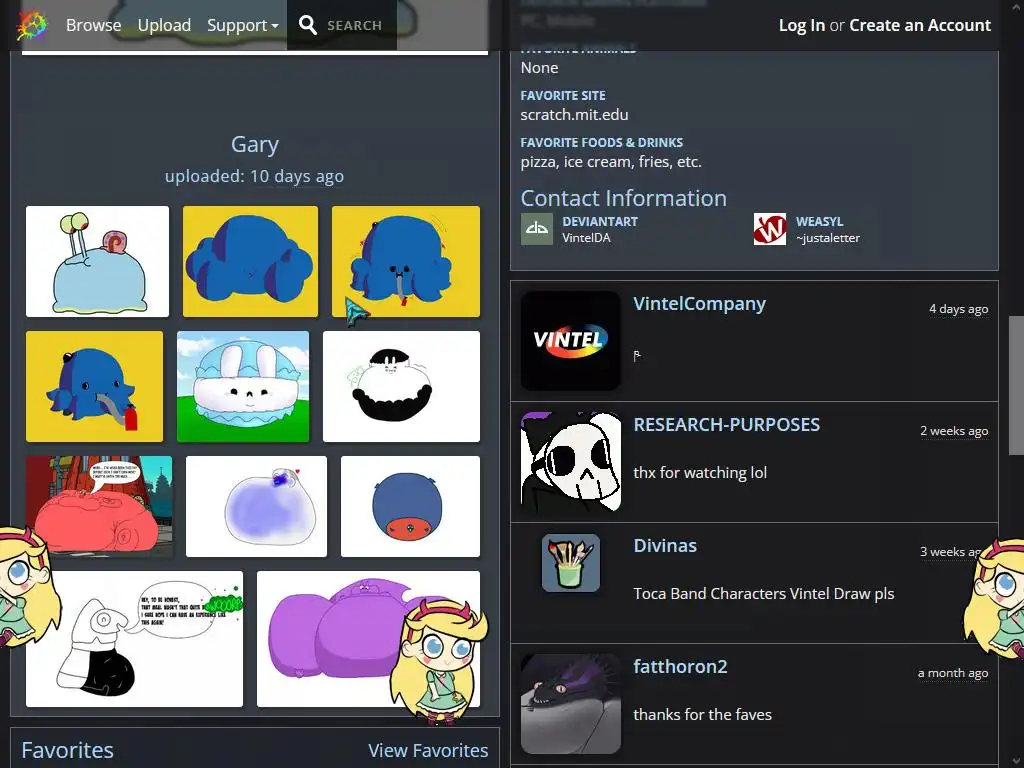Click the ~justaletter username text
The height and width of the screenshot is (768, 1024).
coord(828,238)
